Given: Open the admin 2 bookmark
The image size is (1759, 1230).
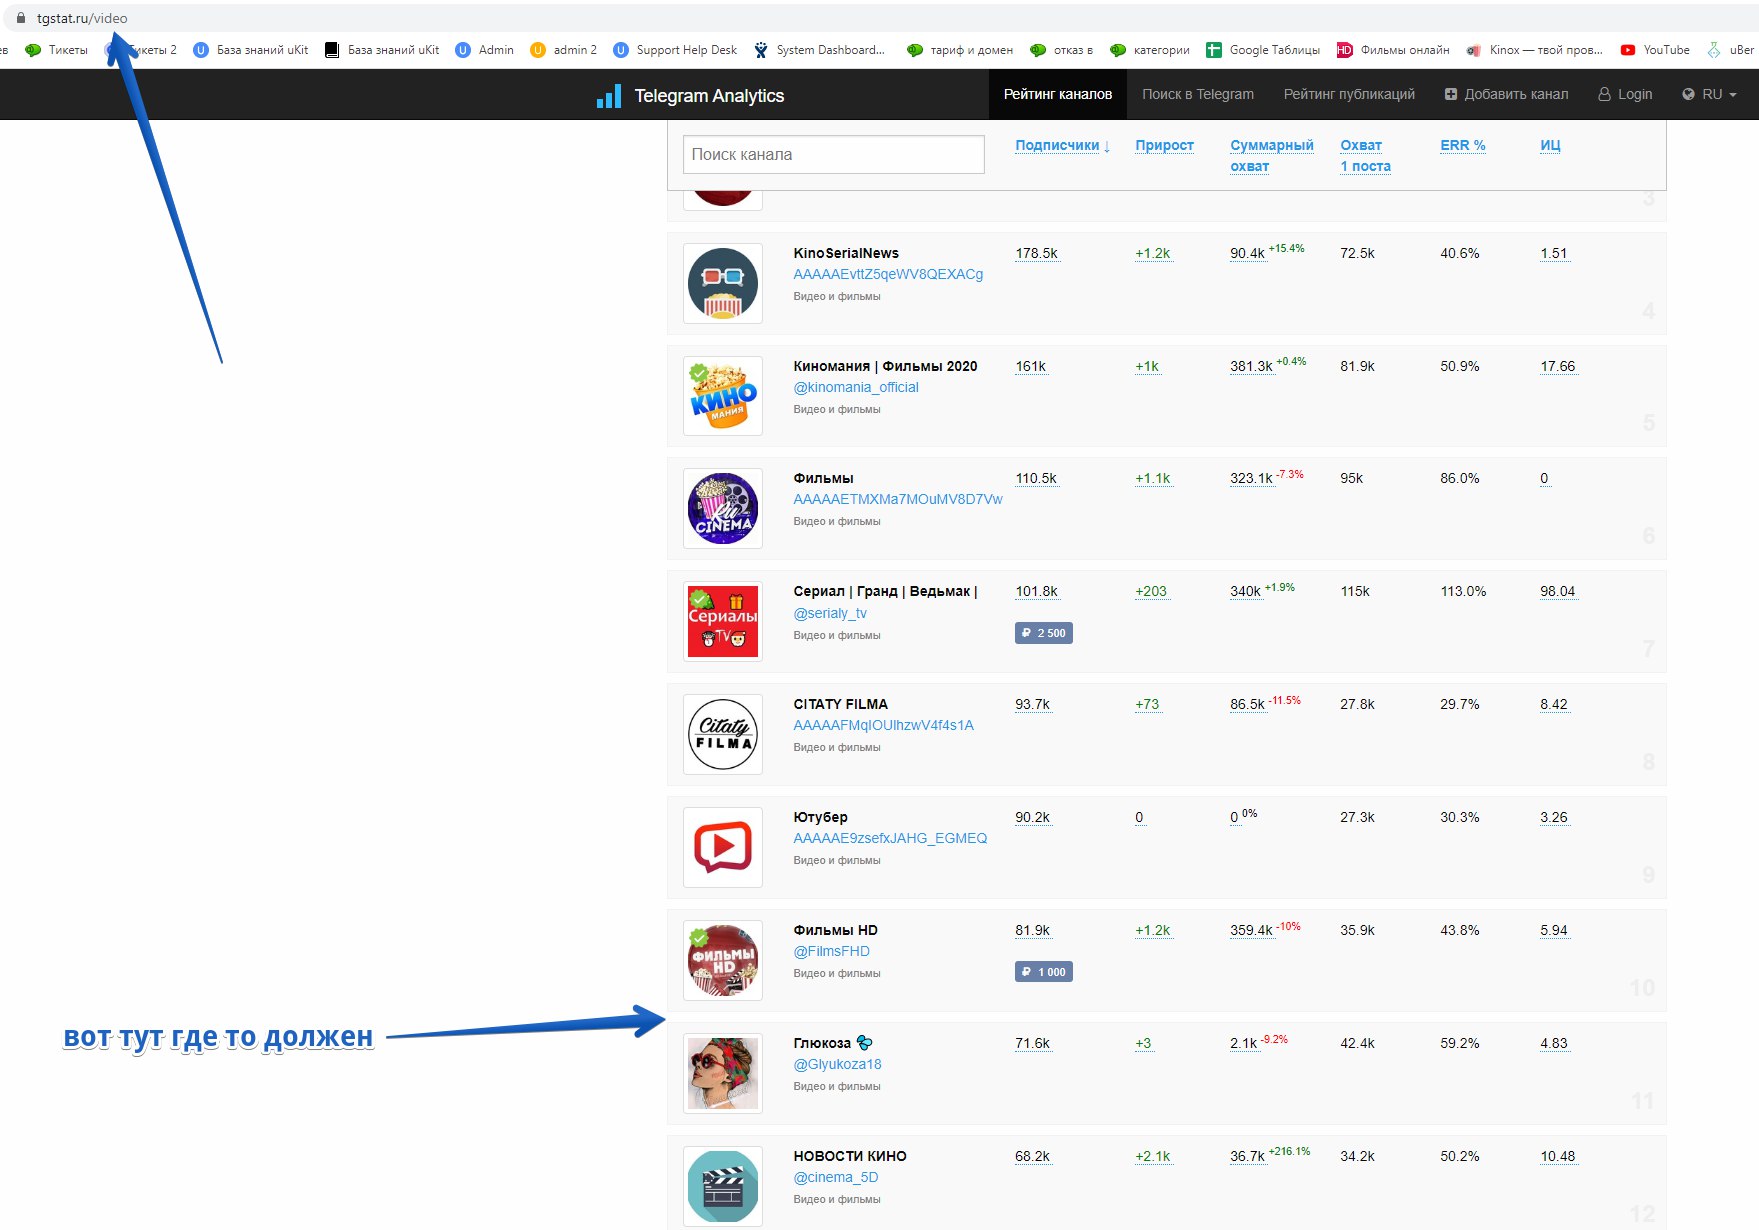Looking at the screenshot, I should click(563, 50).
